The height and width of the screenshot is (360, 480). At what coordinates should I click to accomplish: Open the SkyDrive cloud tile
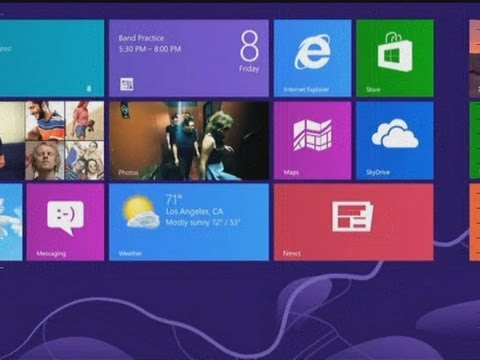point(395,141)
